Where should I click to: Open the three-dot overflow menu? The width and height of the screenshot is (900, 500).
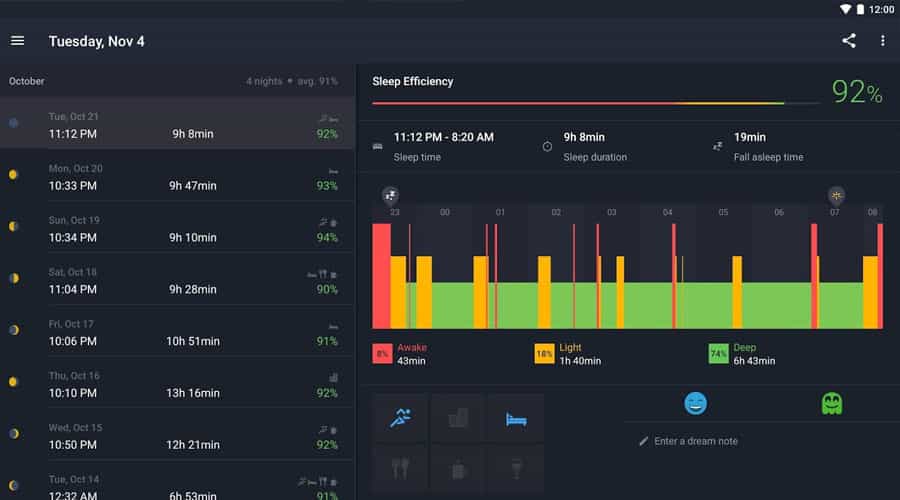click(x=882, y=41)
